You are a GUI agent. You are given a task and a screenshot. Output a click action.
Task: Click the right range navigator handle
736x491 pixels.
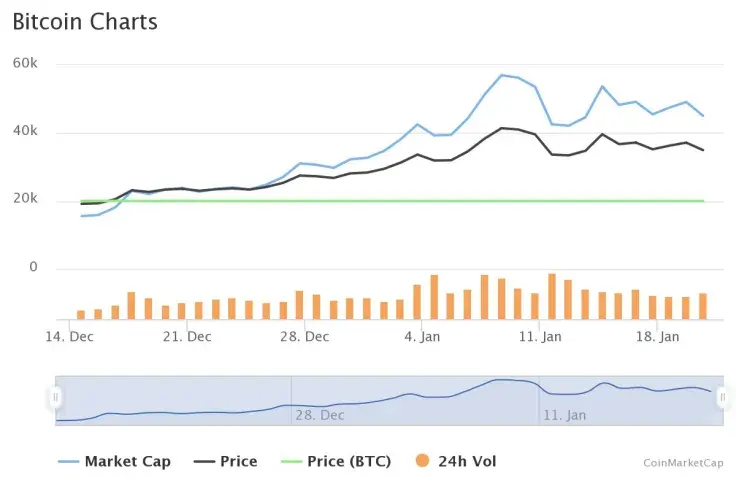point(722,398)
